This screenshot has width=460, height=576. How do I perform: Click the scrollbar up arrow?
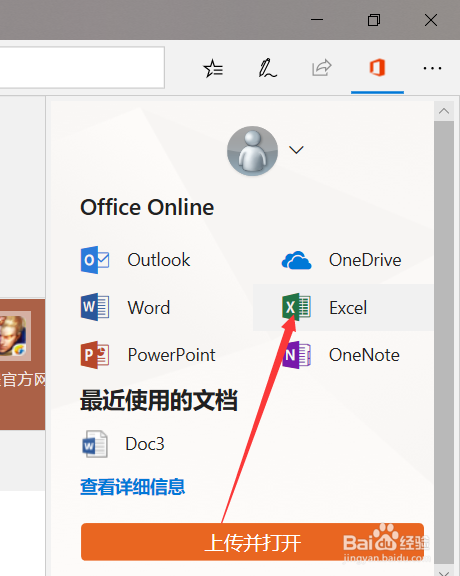click(444, 111)
